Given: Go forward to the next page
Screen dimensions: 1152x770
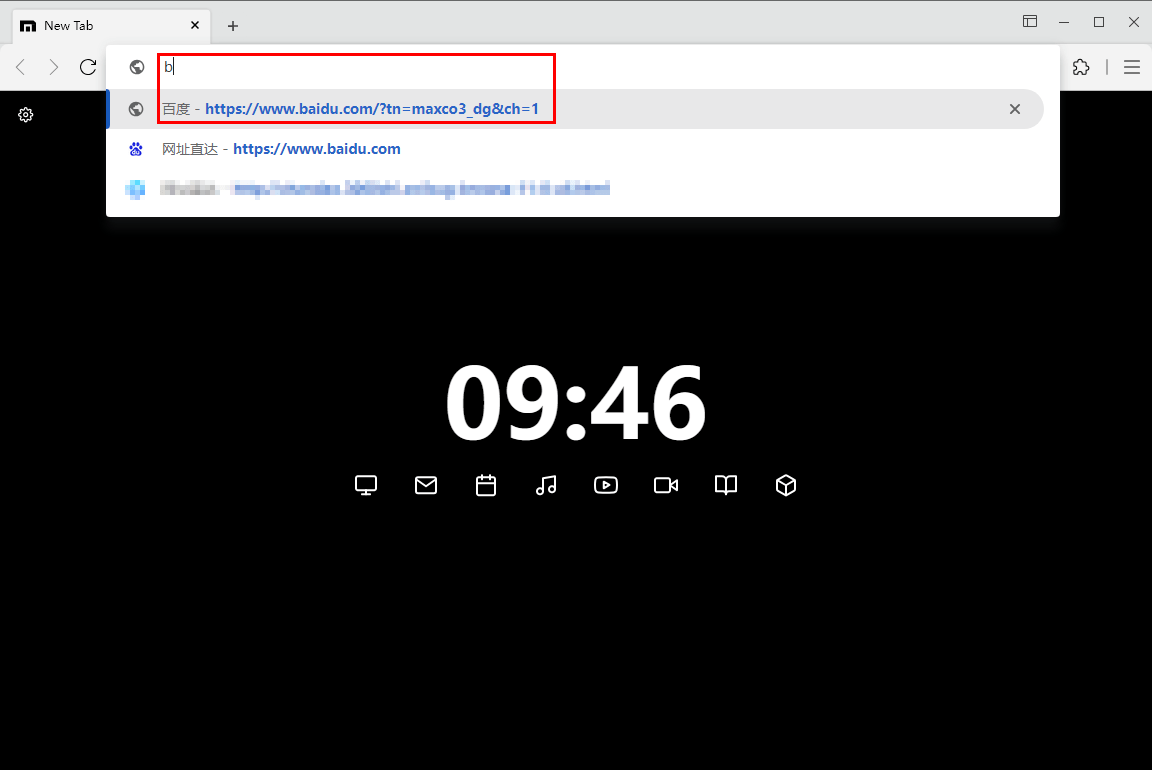Looking at the screenshot, I should click(x=54, y=67).
